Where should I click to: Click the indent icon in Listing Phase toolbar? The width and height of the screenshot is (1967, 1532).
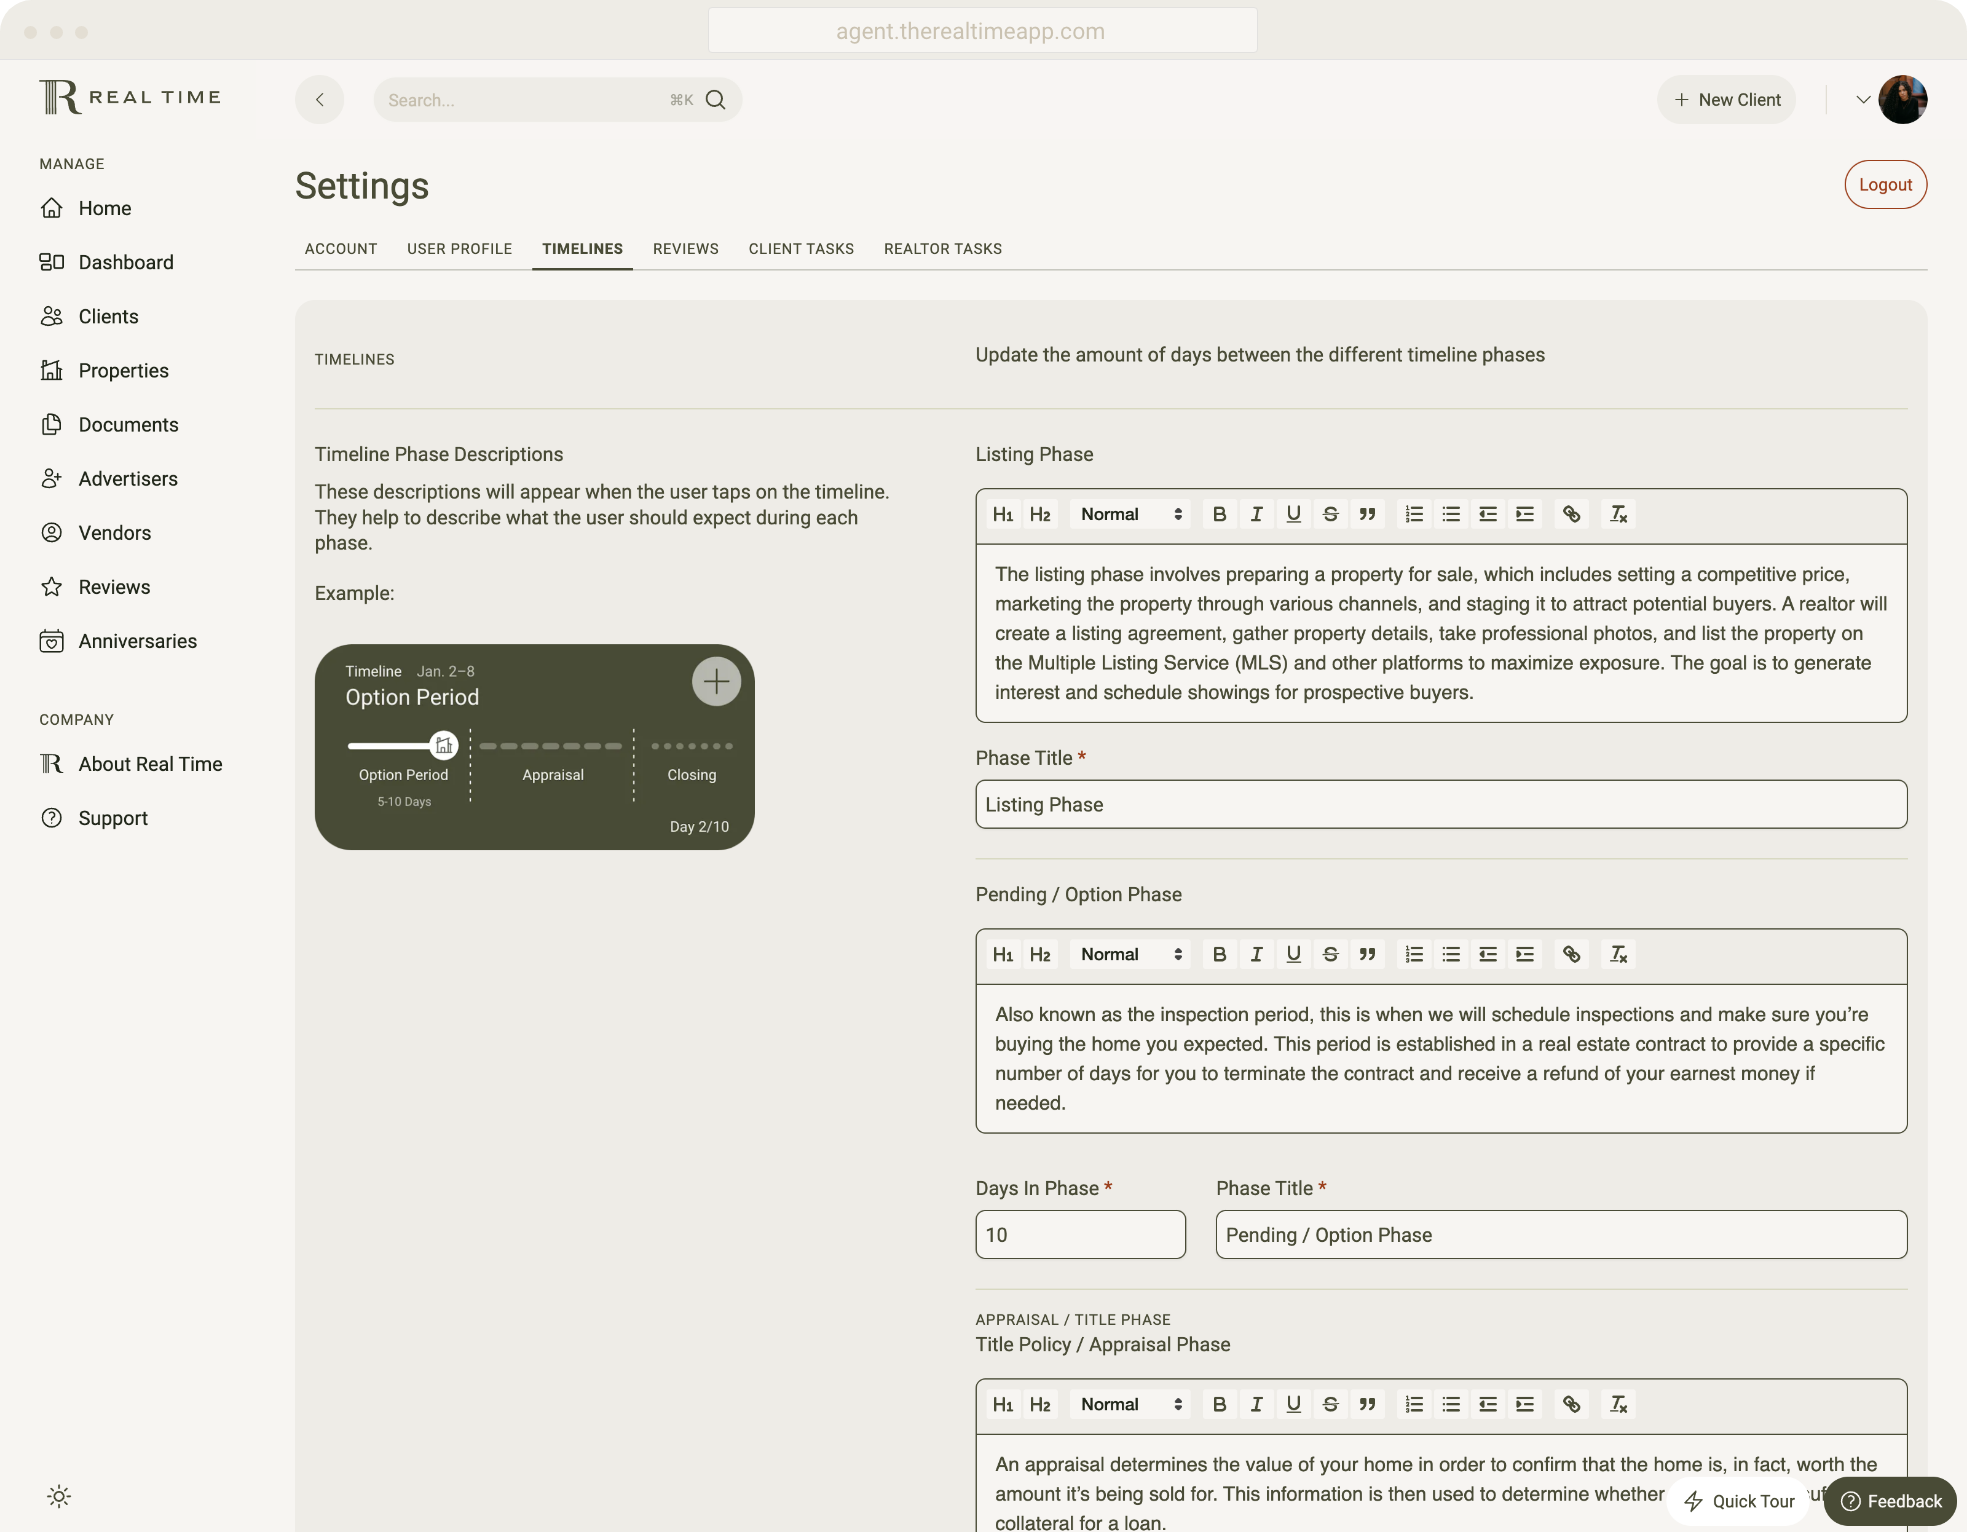[1523, 514]
